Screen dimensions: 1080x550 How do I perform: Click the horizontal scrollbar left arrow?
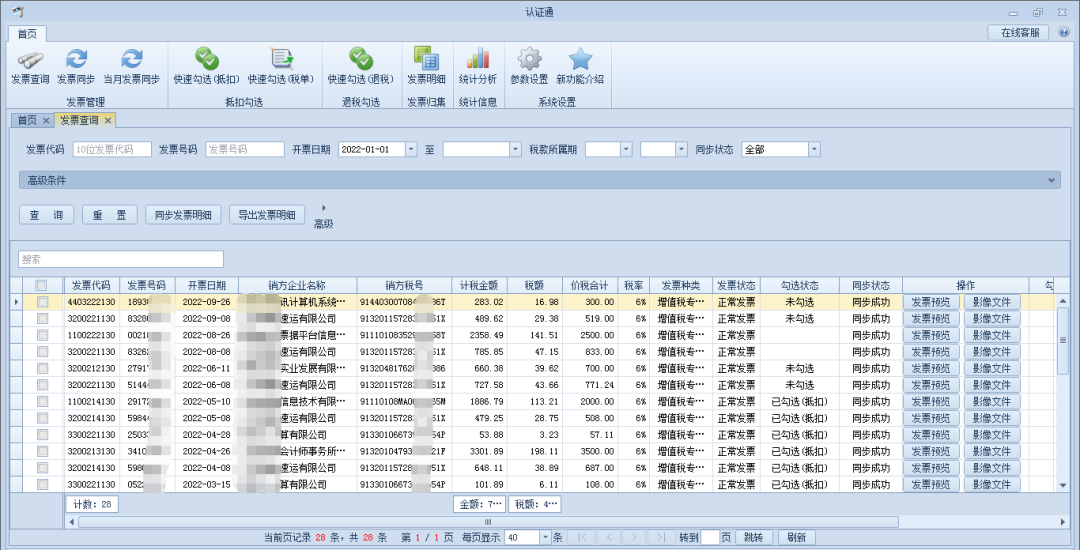[x=72, y=522]
